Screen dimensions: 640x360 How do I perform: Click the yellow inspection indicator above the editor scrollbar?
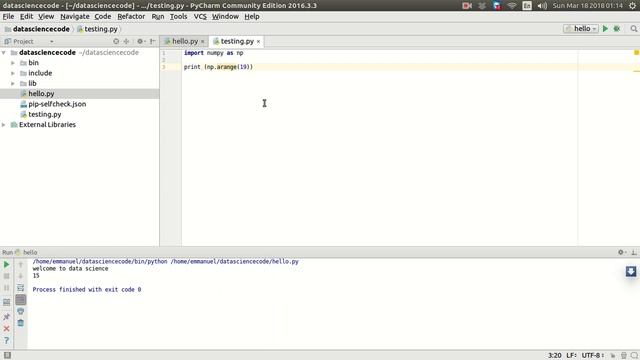click(x=636, y=53)
